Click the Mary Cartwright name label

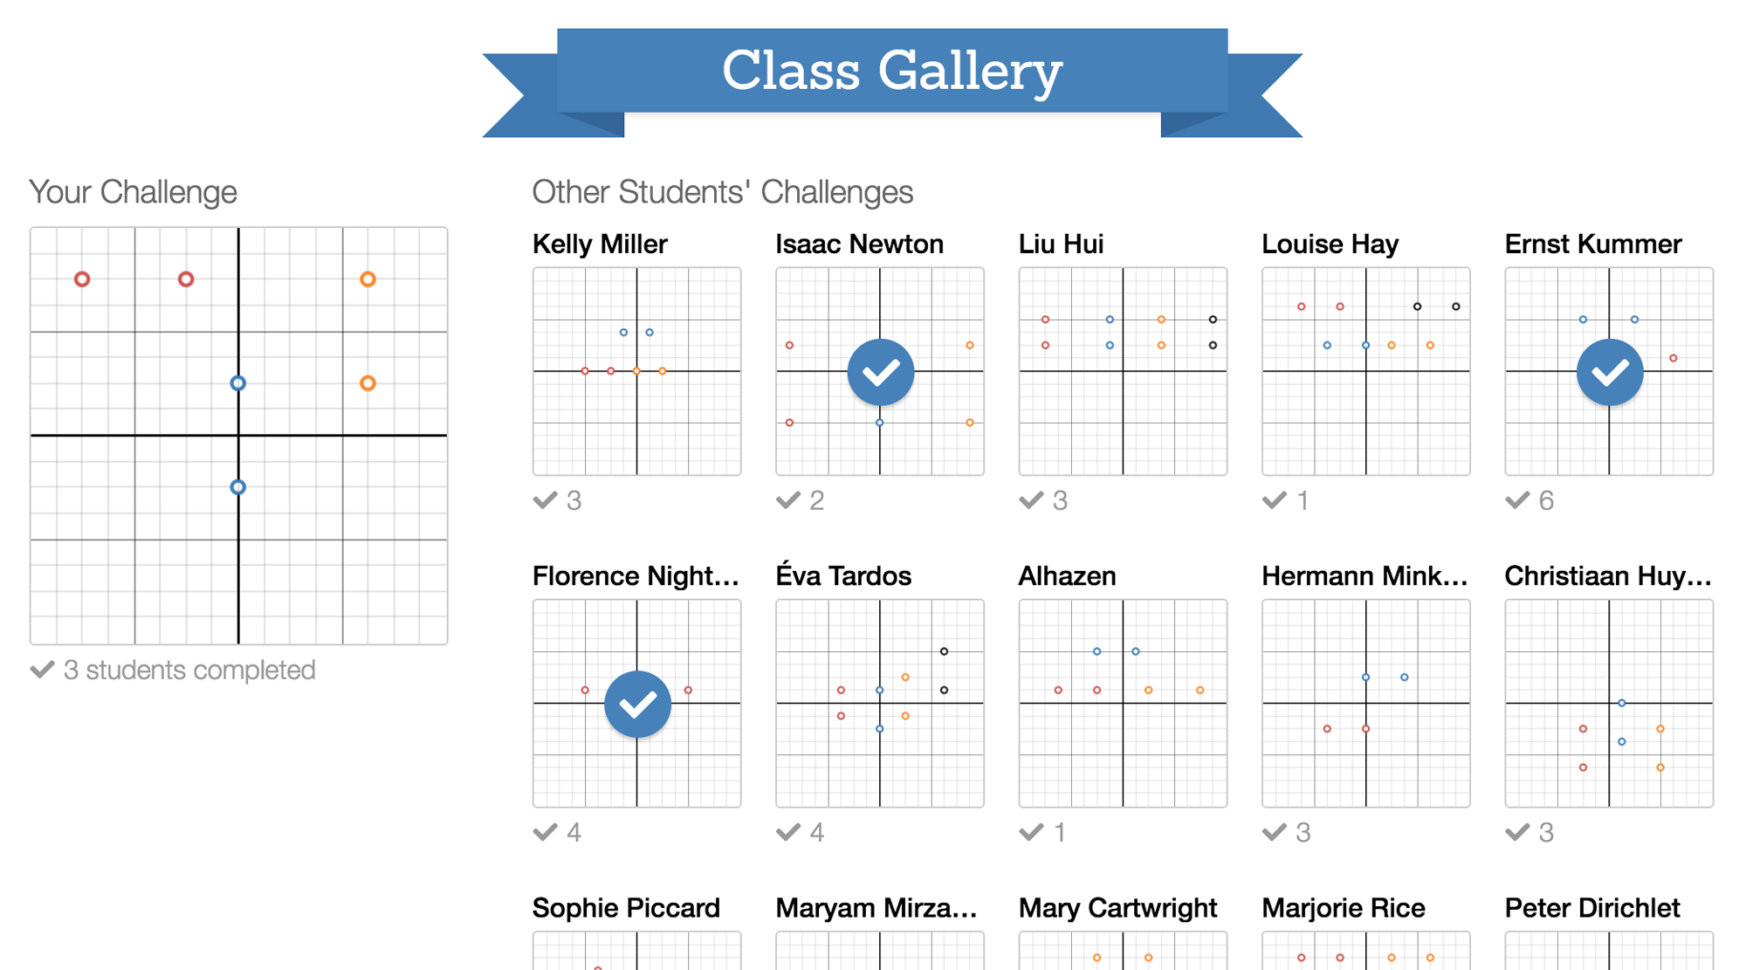(x=1117, y=908)
